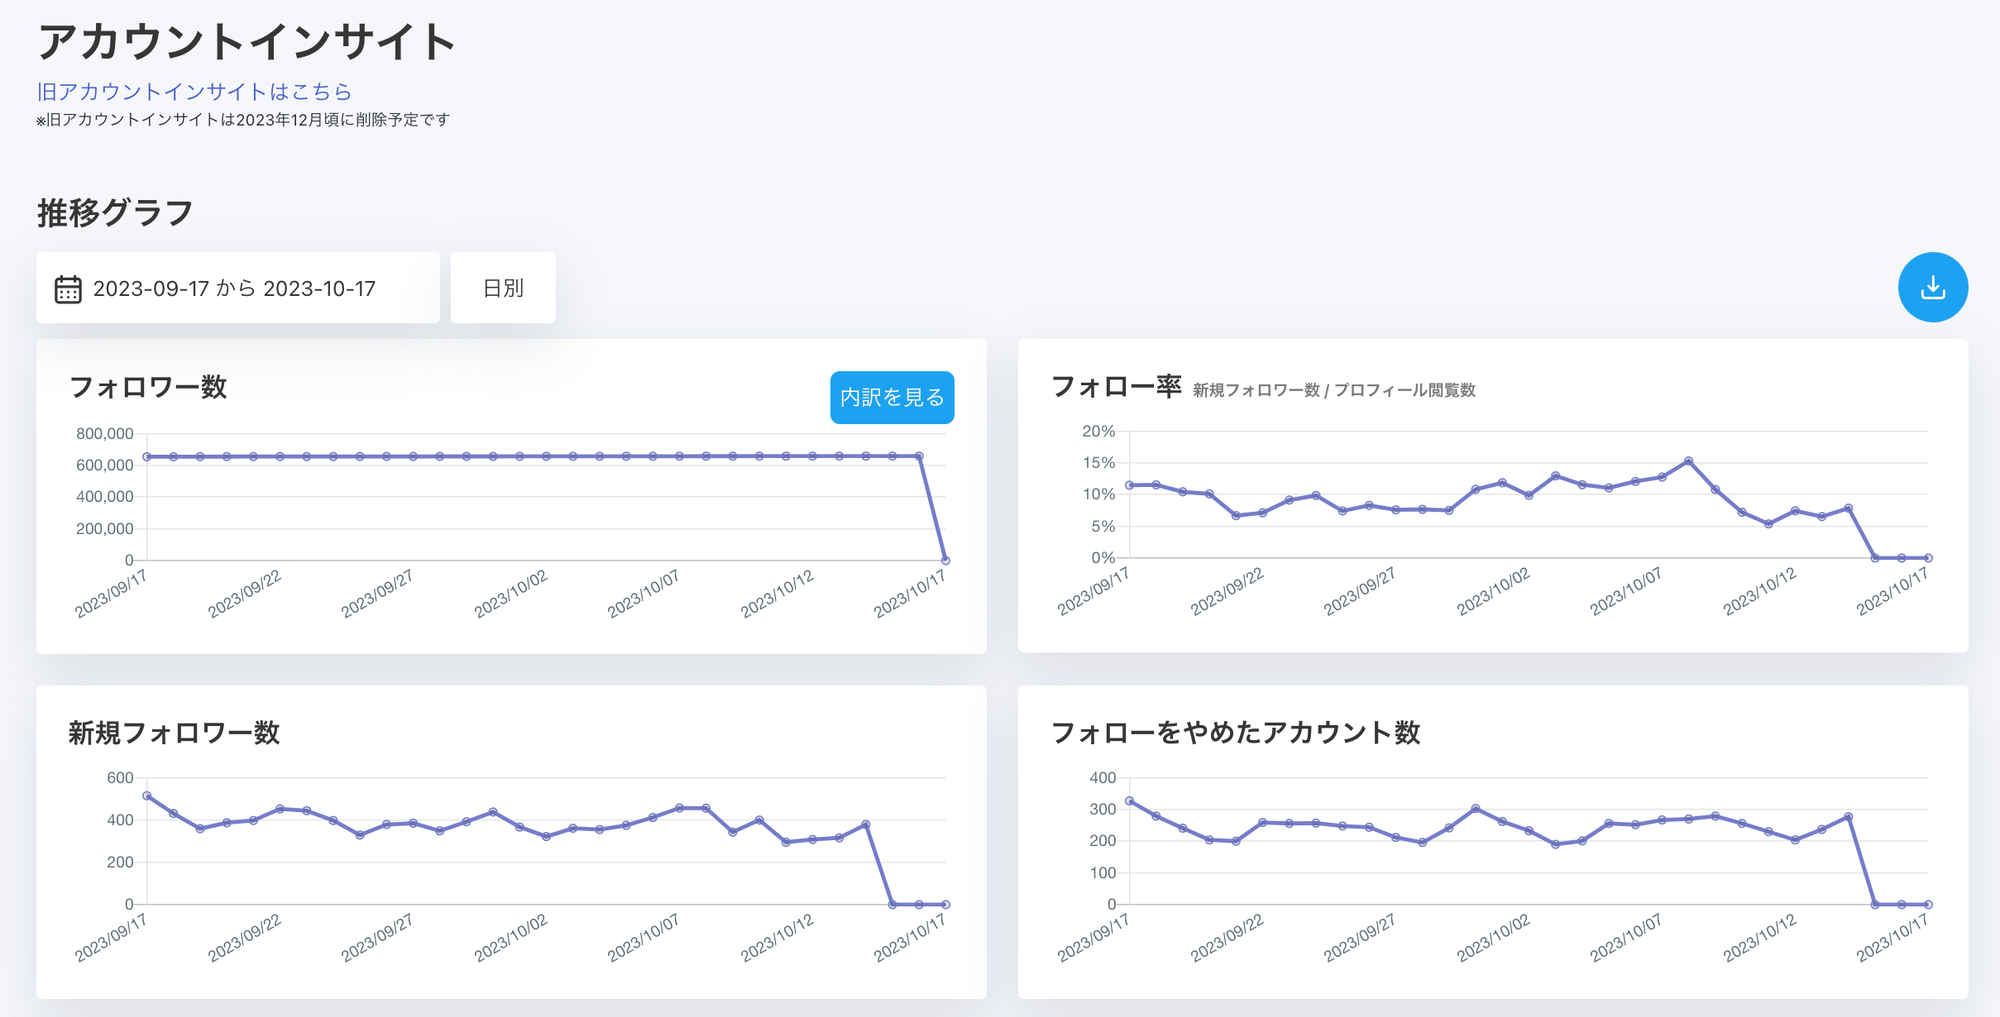2000x1017 pixels.
Task: Click last point in フォローをやめたアカウント数 chart
Action: point(1928,904)
